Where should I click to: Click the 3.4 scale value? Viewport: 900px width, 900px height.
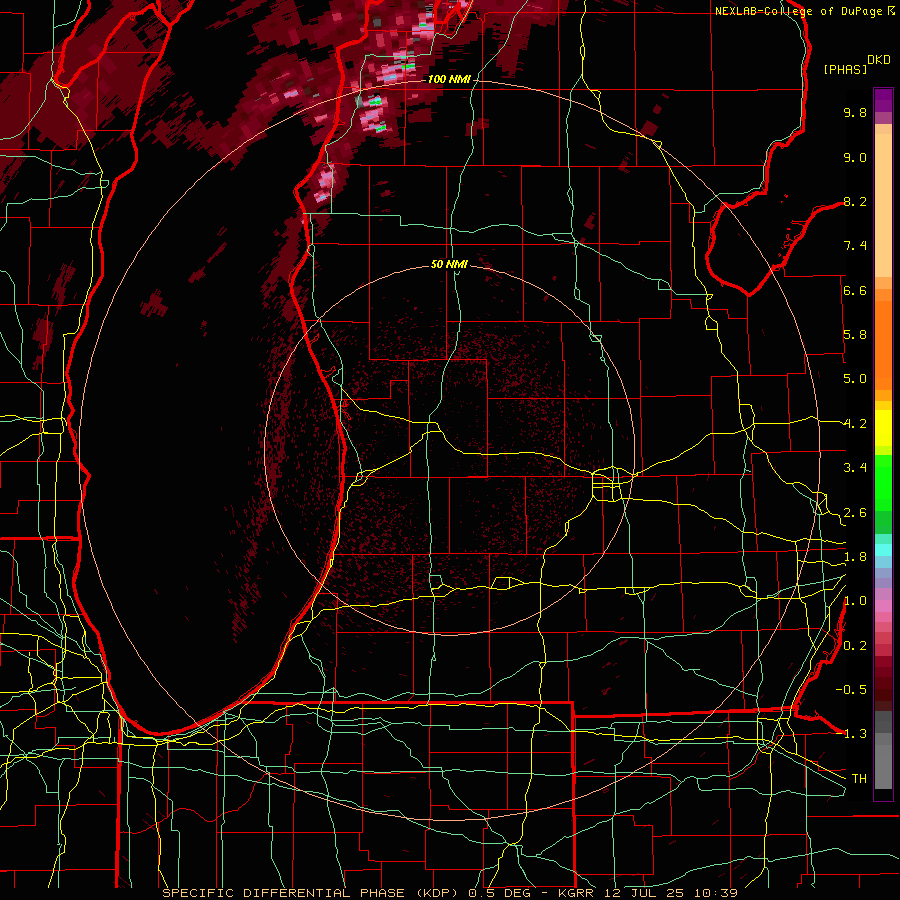tap(855, 468)
